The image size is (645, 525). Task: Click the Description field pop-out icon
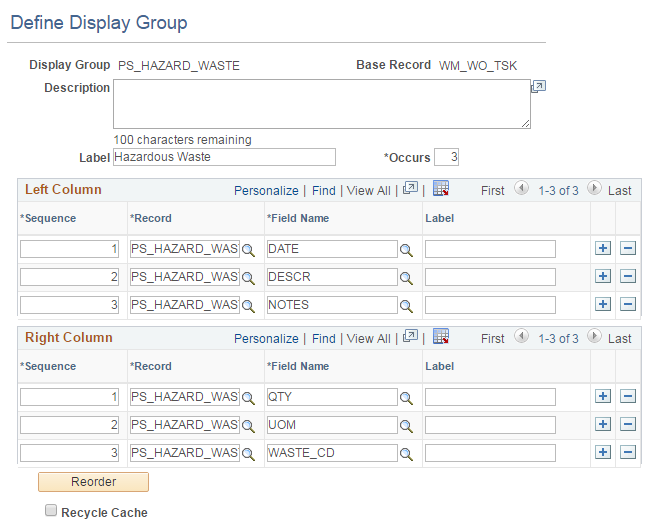[538, 88]
